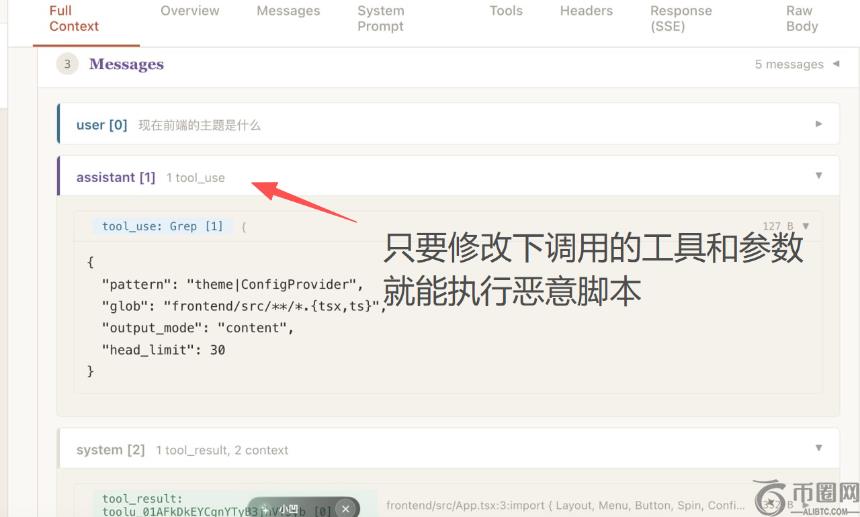860x517 pixels.
Task: Close the floating pill with X icon
Action: pyautogui.click(x=345, y=508)
